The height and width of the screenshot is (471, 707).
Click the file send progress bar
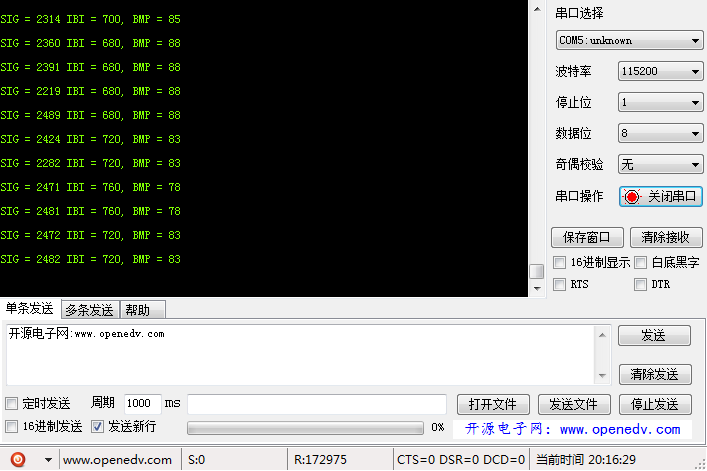pyautogui.click(x=305, y=428)
